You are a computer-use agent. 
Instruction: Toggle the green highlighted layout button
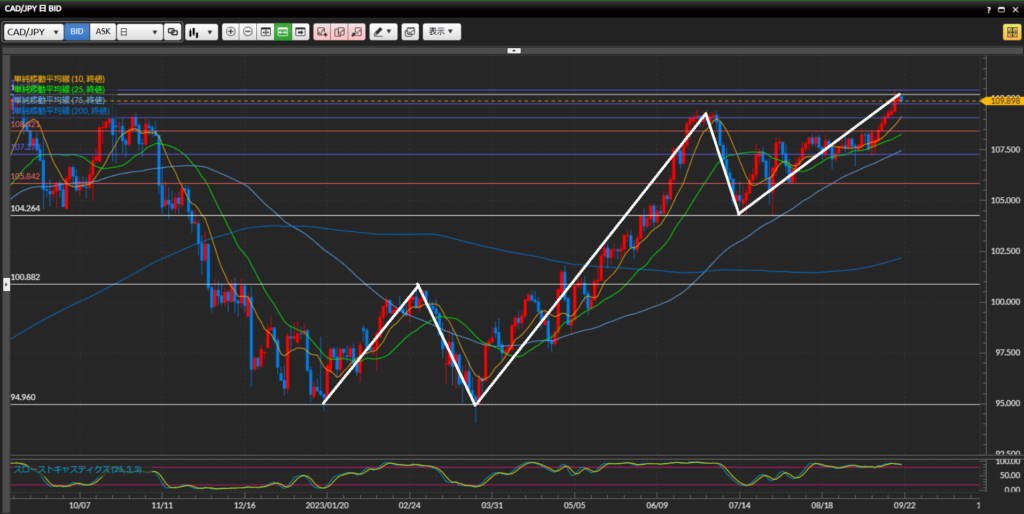click(283, 32)
